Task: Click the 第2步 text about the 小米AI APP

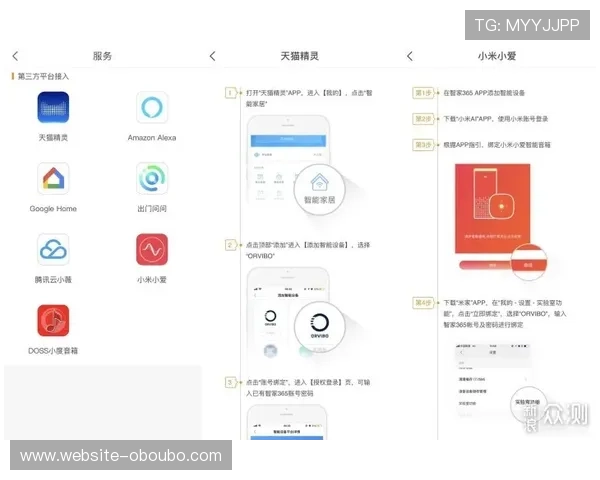Action: pyautogui.click(x=496, y=119)
